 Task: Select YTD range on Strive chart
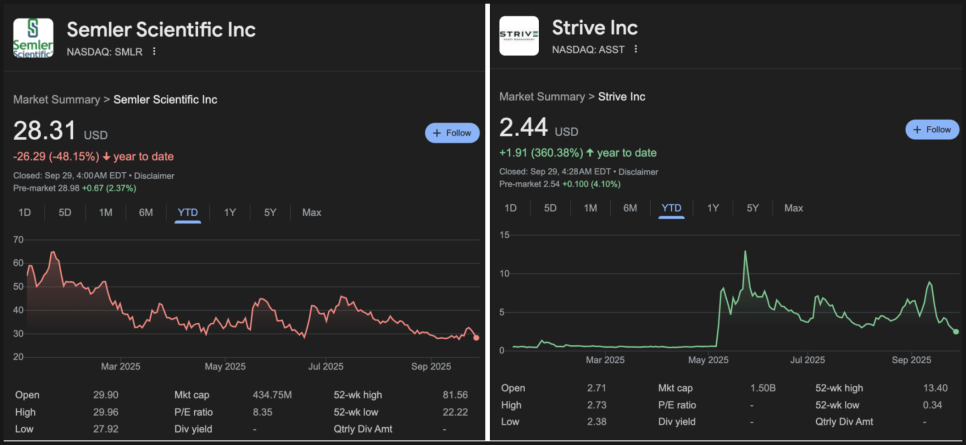[x=672, y=208]
